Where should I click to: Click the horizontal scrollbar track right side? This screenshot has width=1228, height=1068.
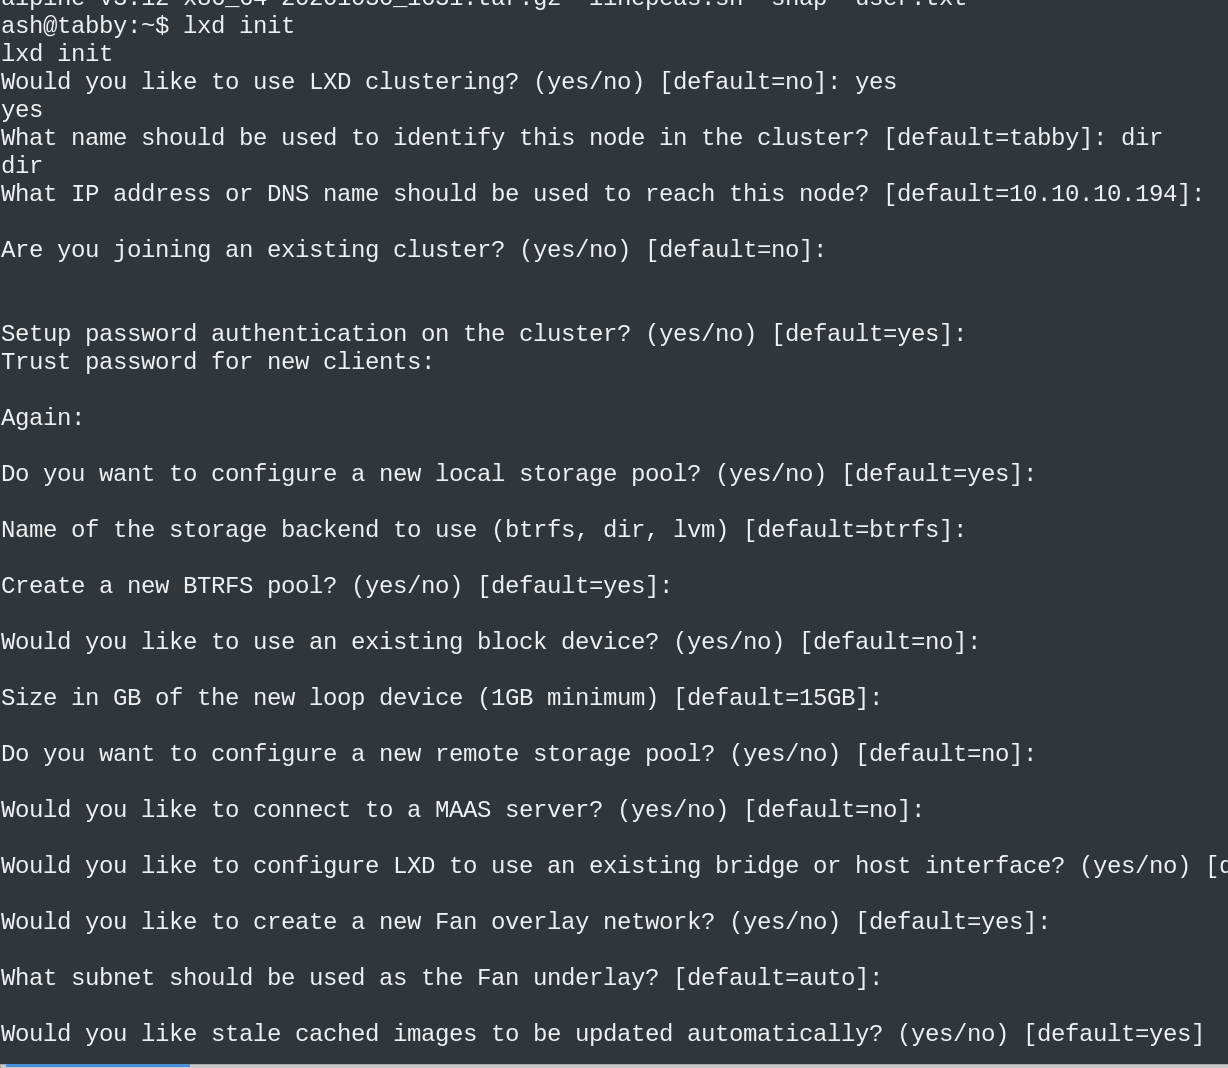tap(700, 1065)
